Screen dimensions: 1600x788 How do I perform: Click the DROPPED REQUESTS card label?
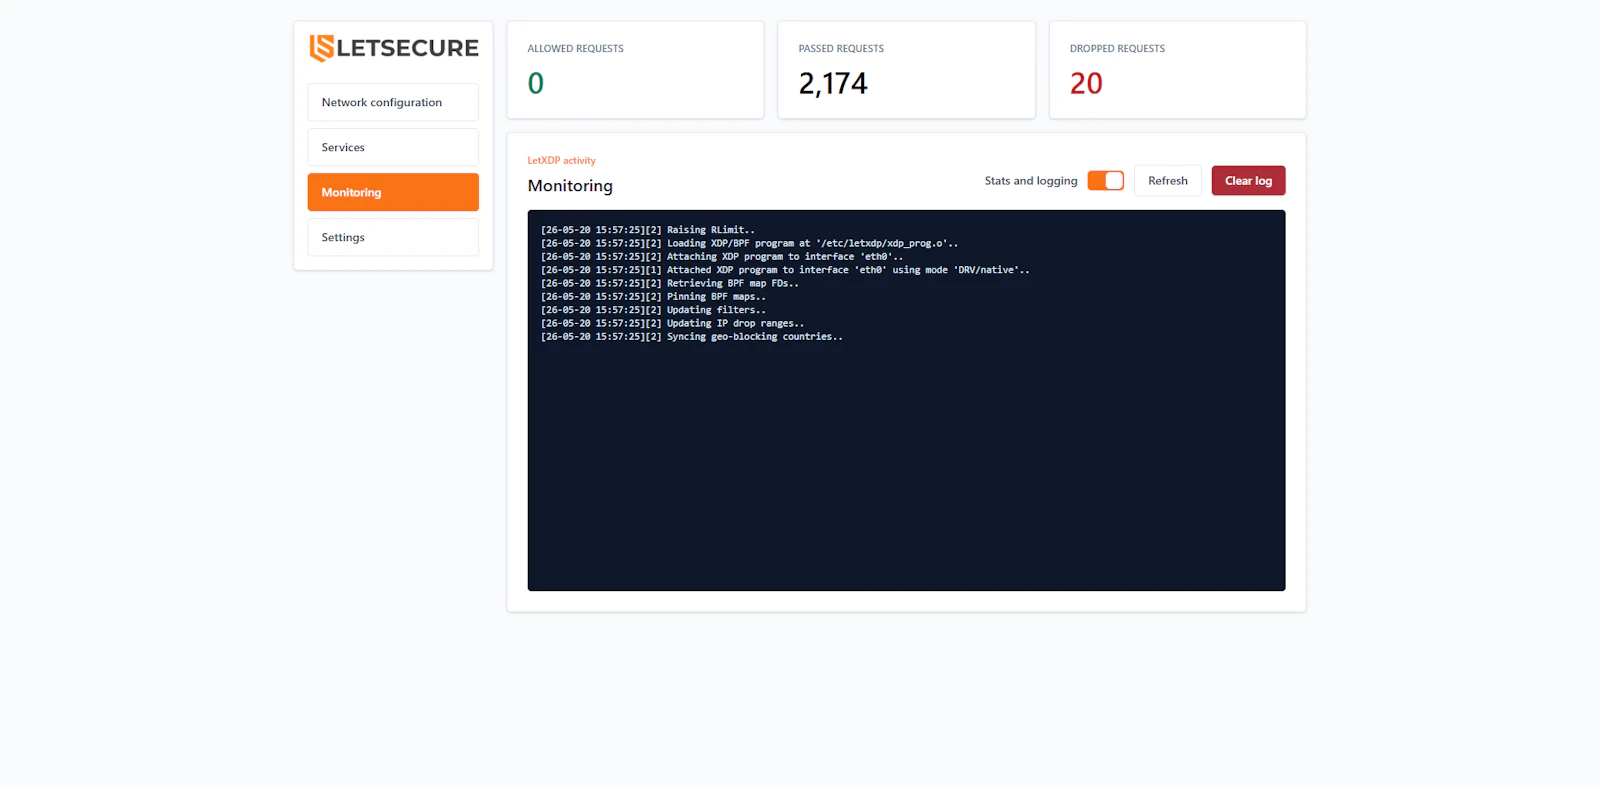pos(1117,48)
